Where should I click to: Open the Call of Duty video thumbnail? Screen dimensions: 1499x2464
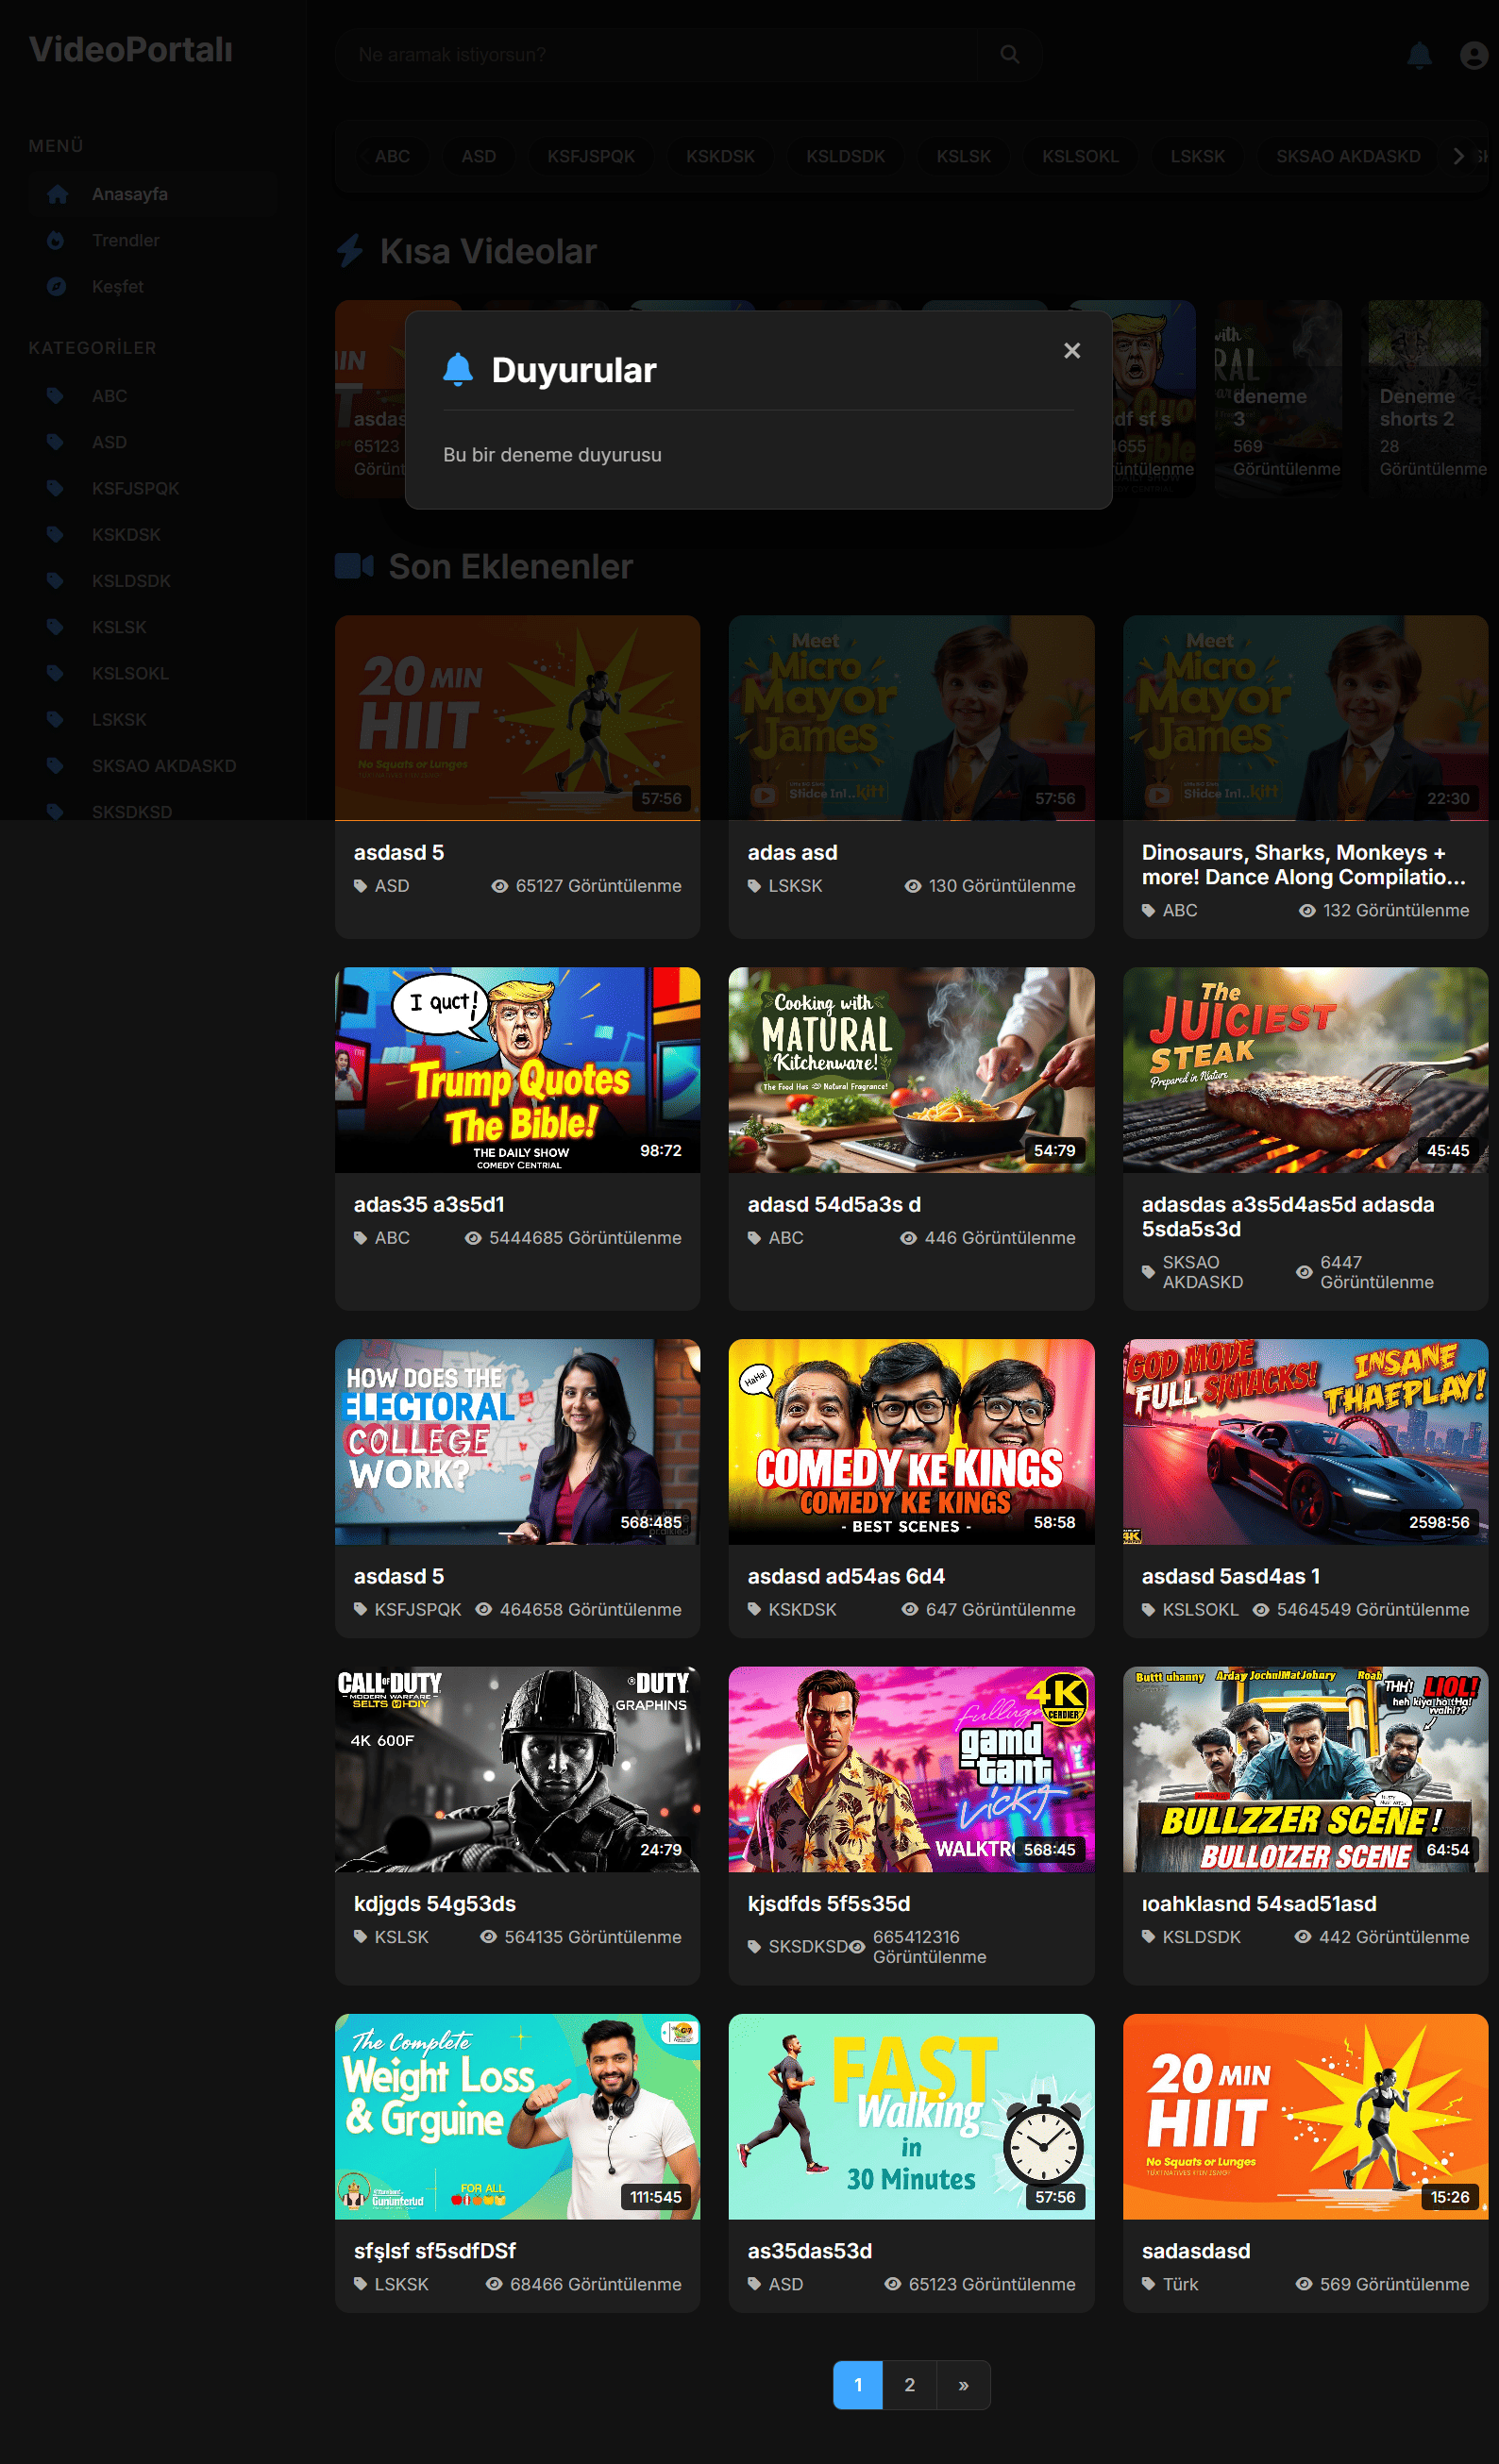click(x=517, y=1769)
